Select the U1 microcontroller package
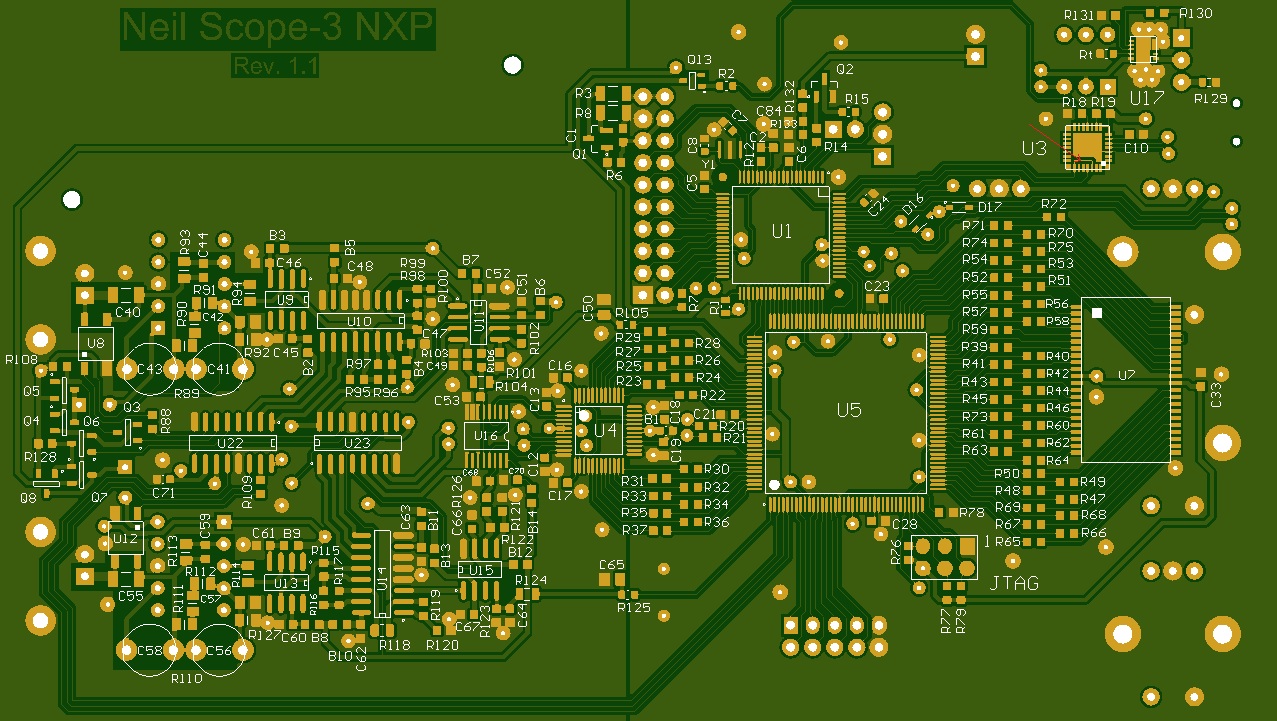The image size is (1277, 721). [x=780, y=233]
